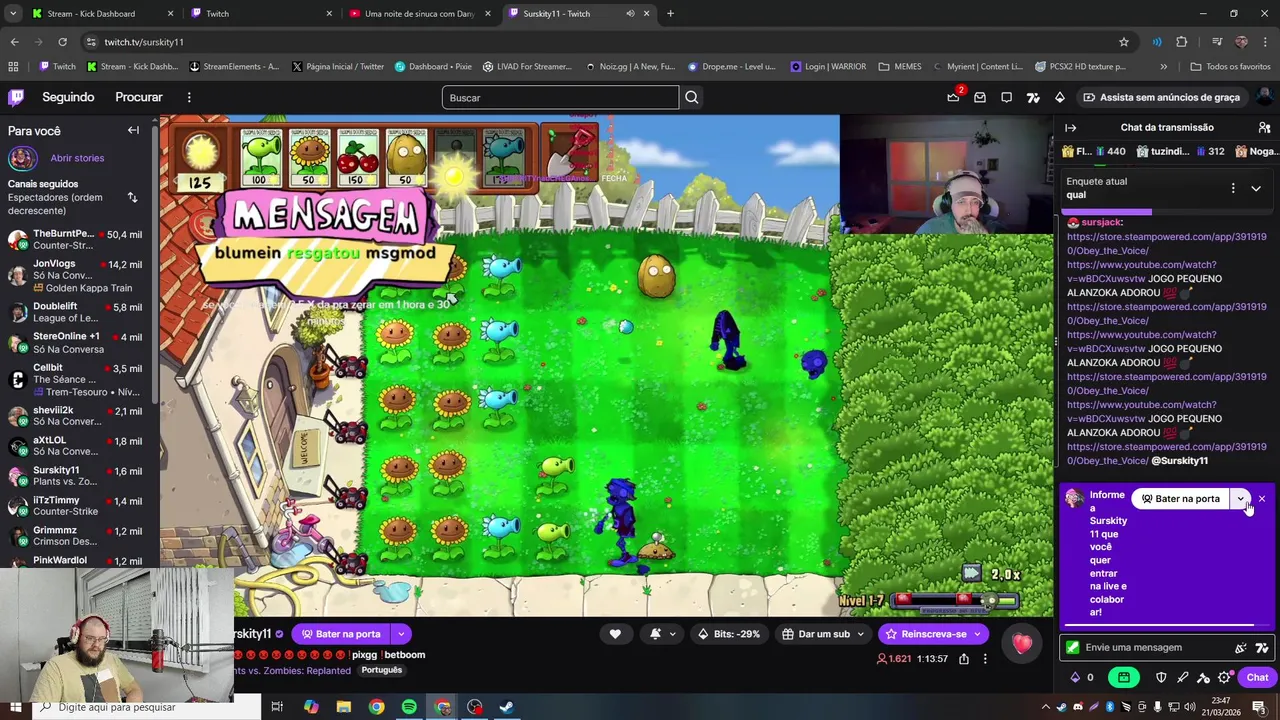Image resolution: width=1280 pixels, height=720 pixels.
Task: Open the Twitch notifications inbox icon
Action: coord(980,97)
